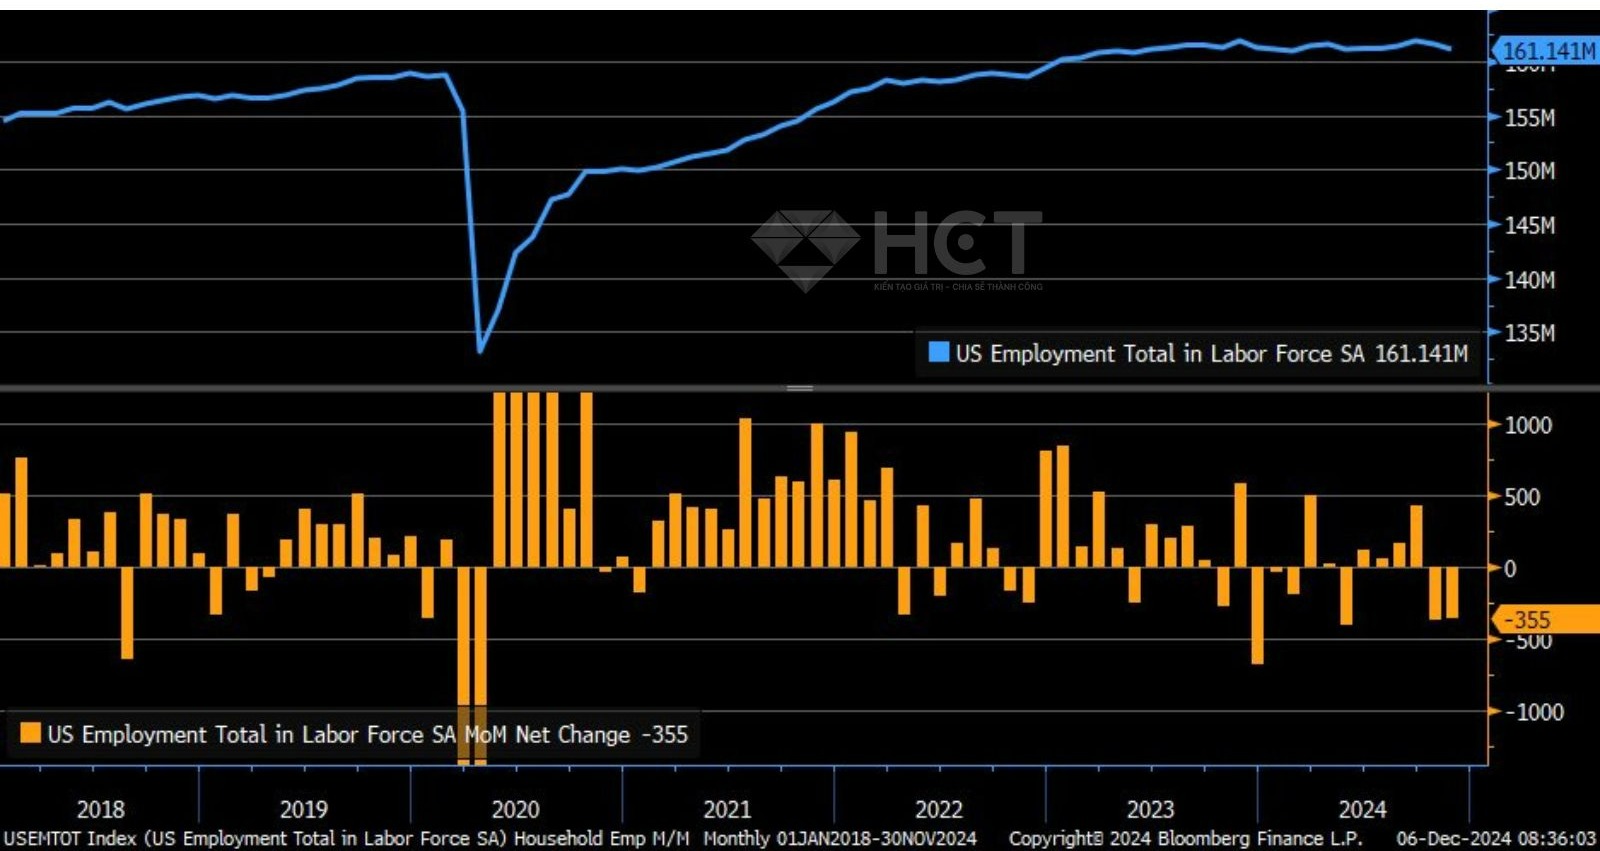Select the blue 161.141M last-value tag

point(1545,51)
